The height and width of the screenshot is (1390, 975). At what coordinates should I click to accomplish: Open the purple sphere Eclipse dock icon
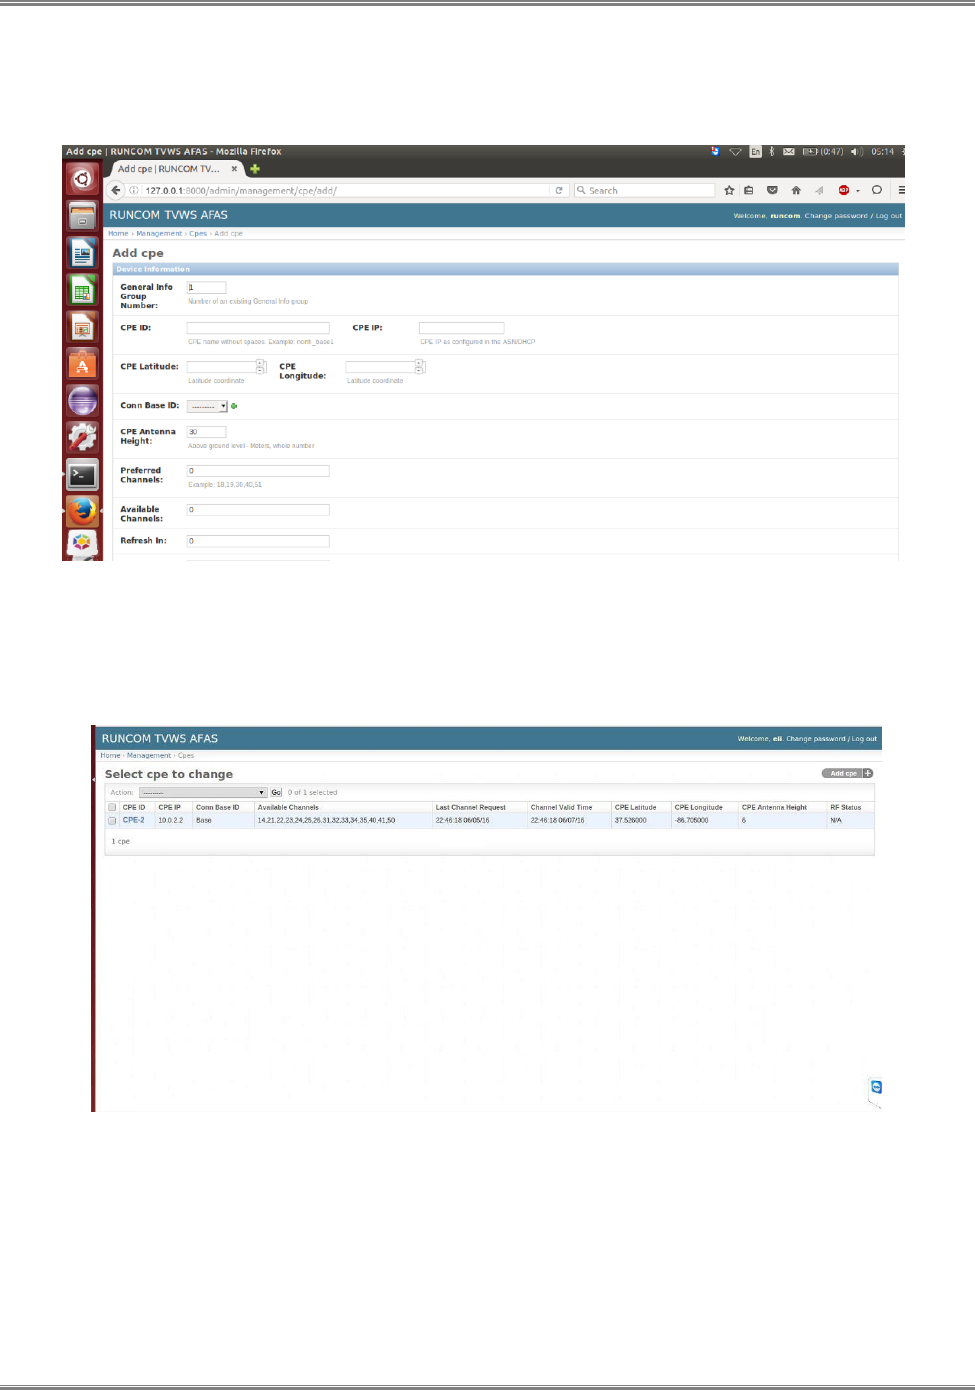(82, 401)
